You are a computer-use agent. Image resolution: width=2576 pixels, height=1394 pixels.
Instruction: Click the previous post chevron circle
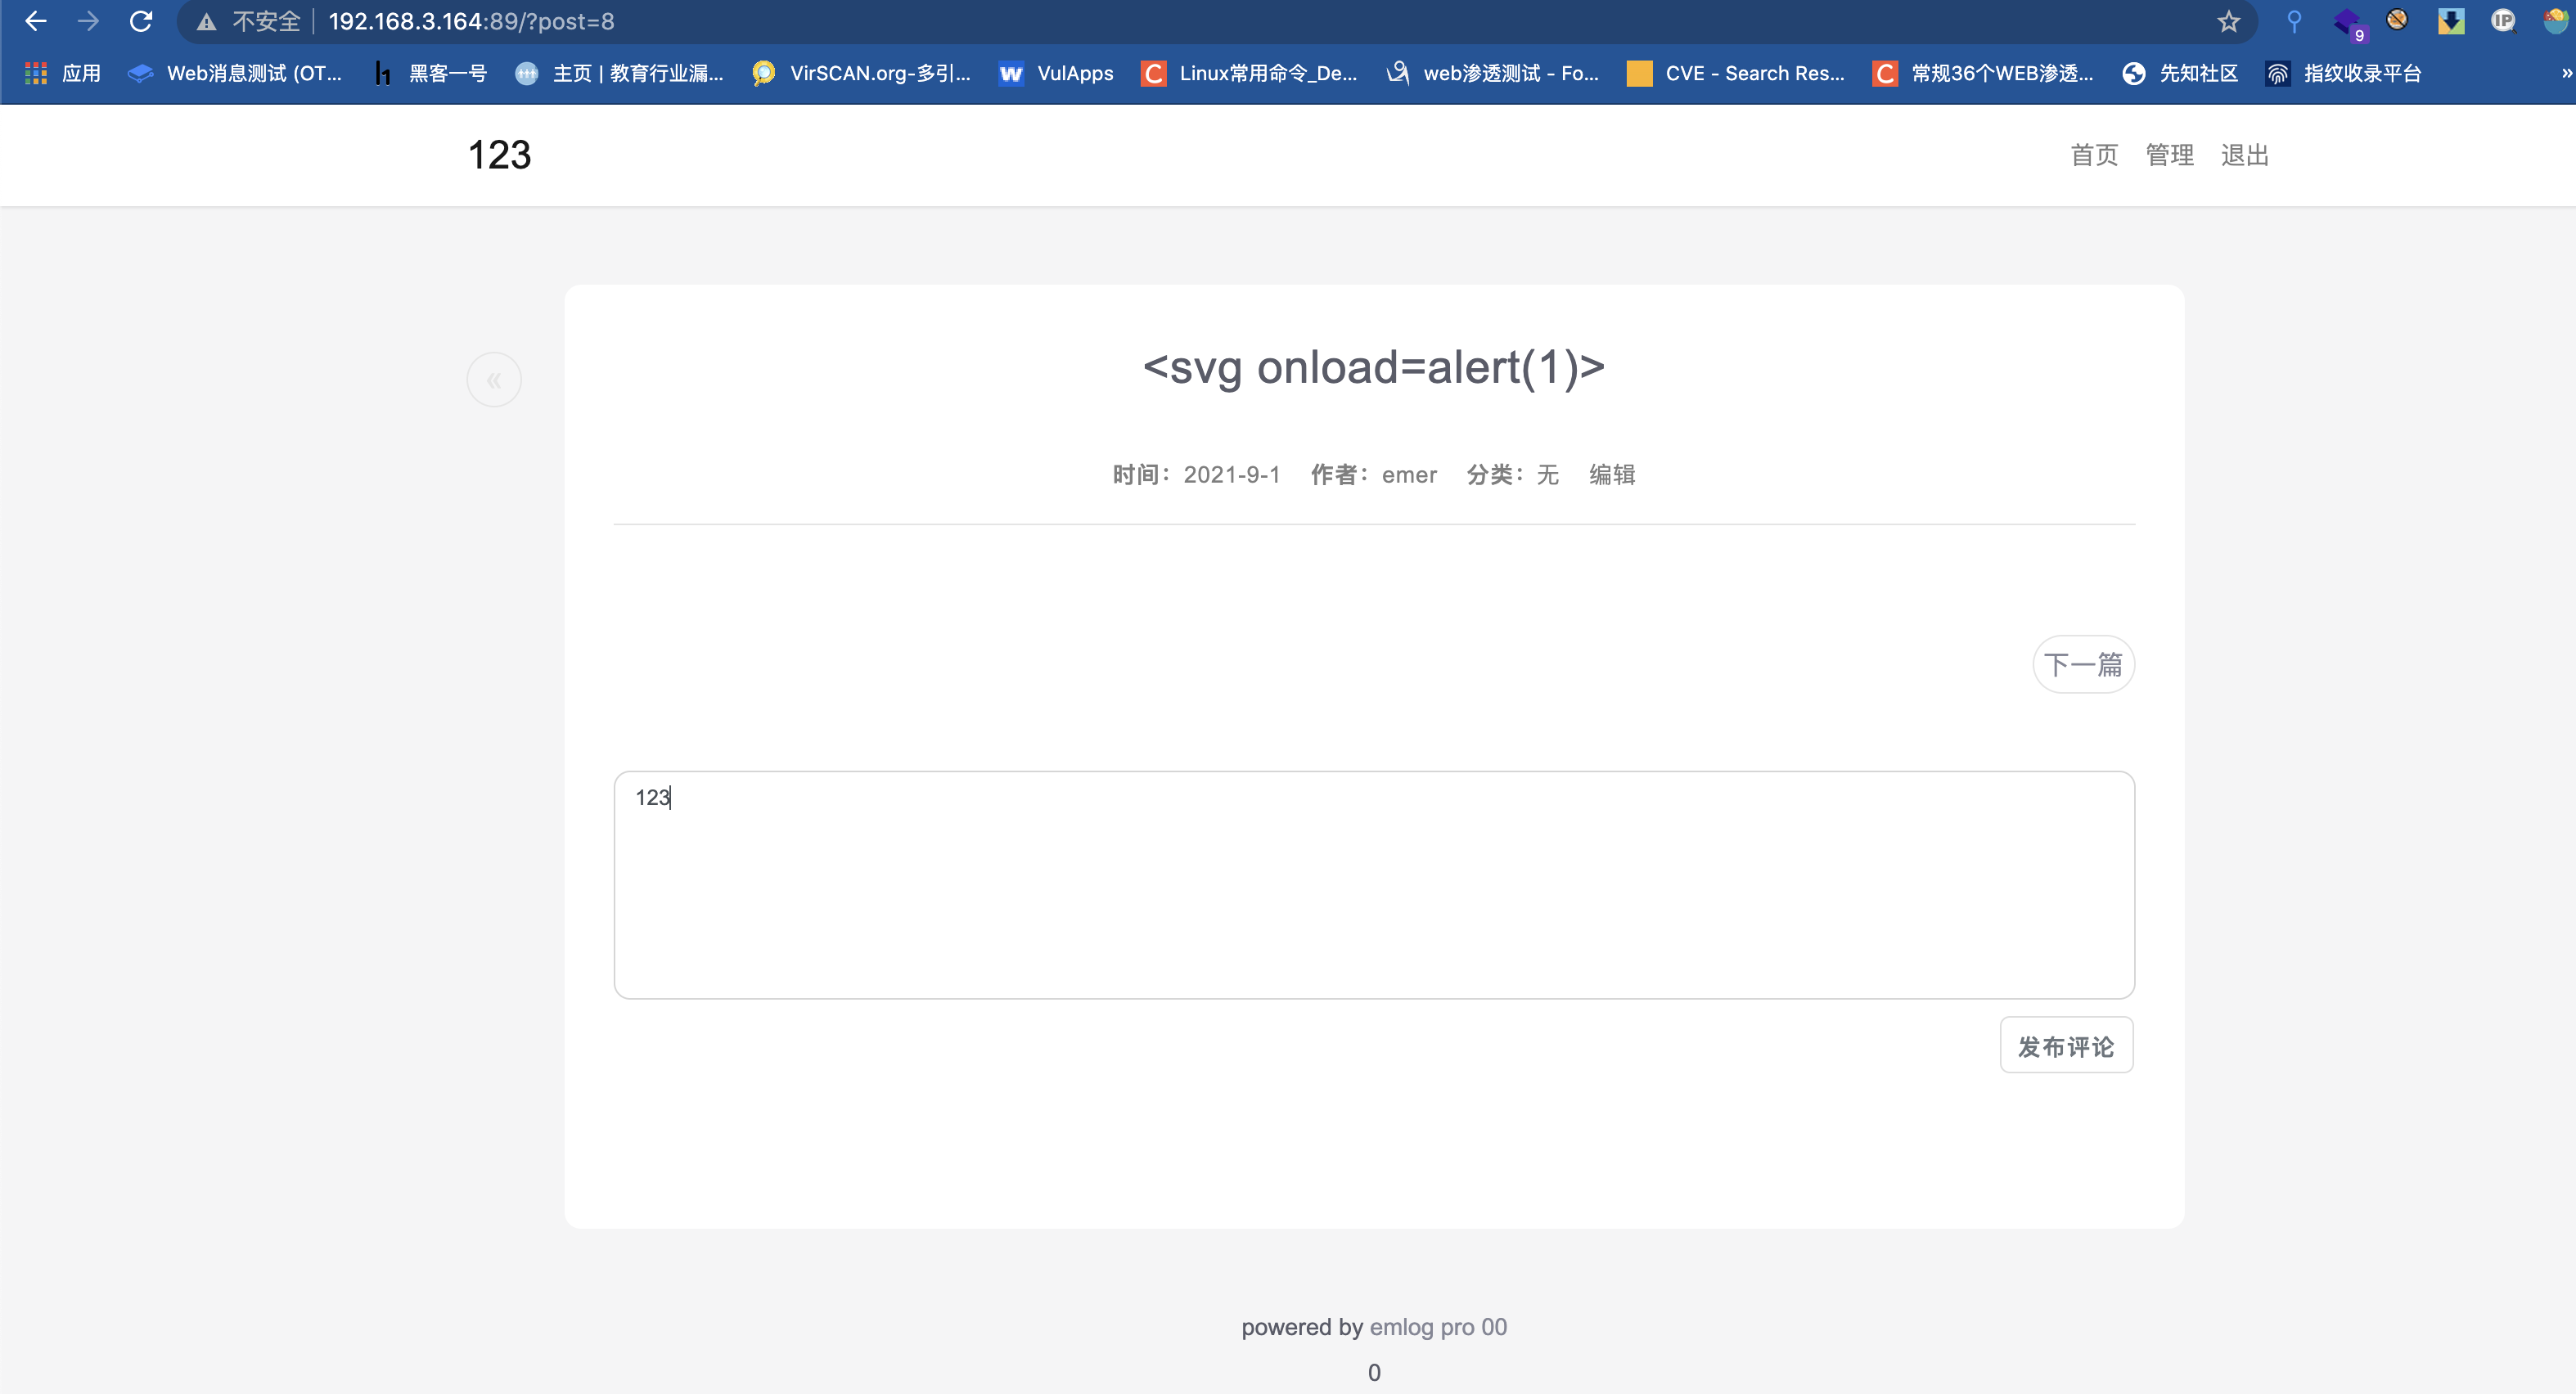click(494, 380)
